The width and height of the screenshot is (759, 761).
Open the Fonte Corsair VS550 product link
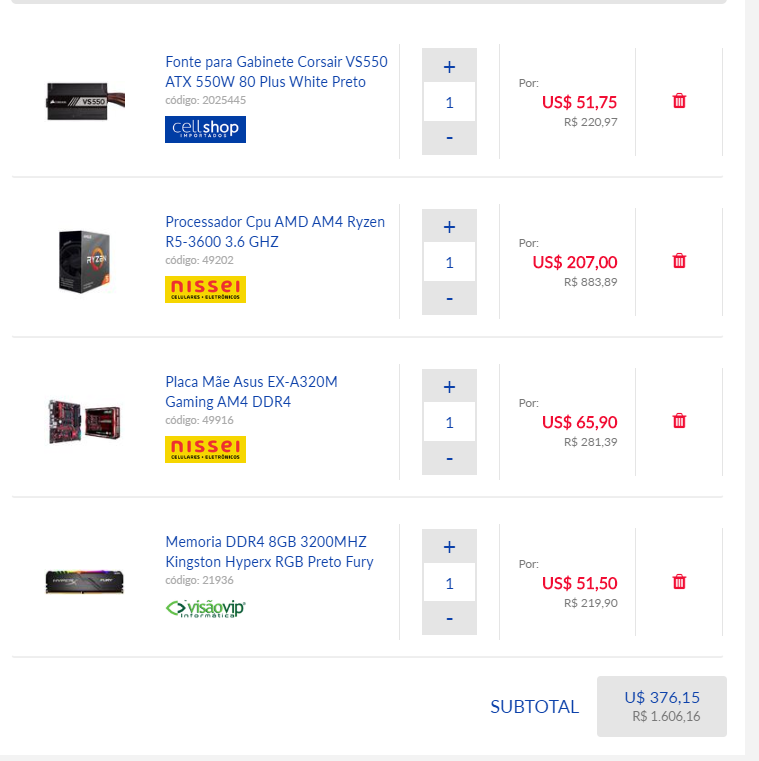click(x=276, y=72)
